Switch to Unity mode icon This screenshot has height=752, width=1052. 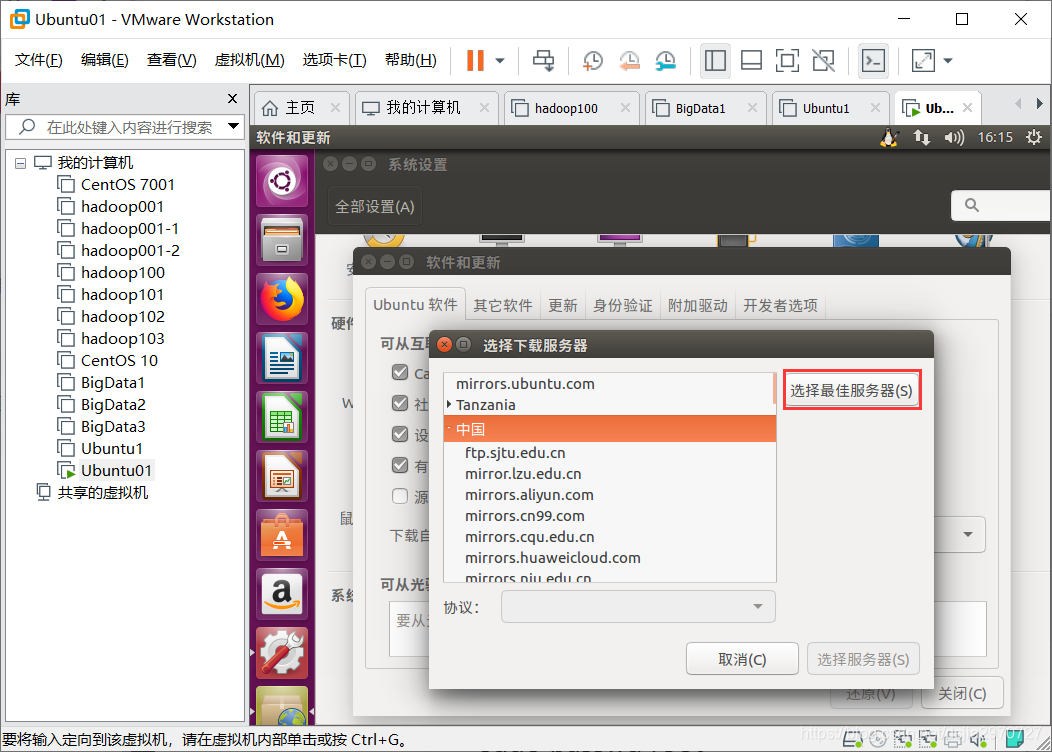(x=823, y=60)
